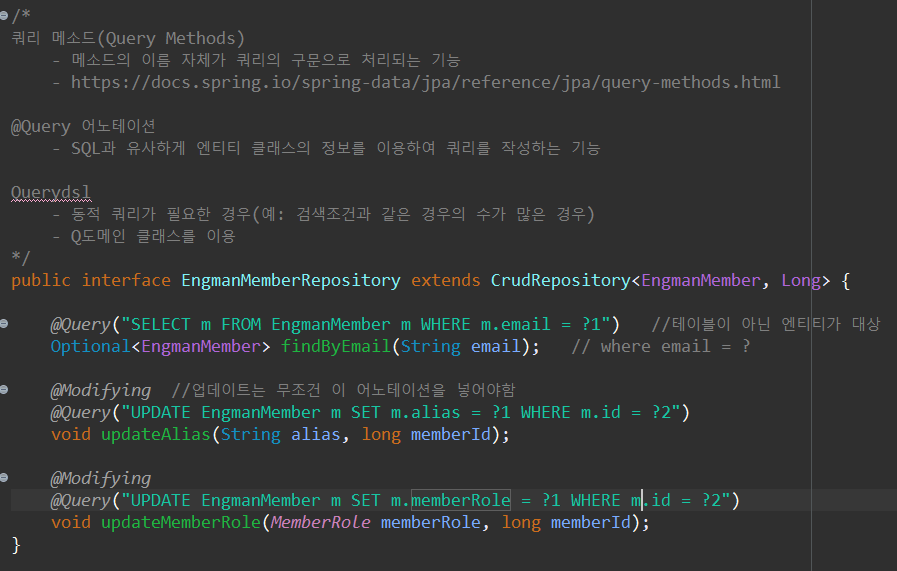Collapse fold marker beside second @Modifying annotation
This screenshot has width=897, height=571.
(x=4, y=478)
